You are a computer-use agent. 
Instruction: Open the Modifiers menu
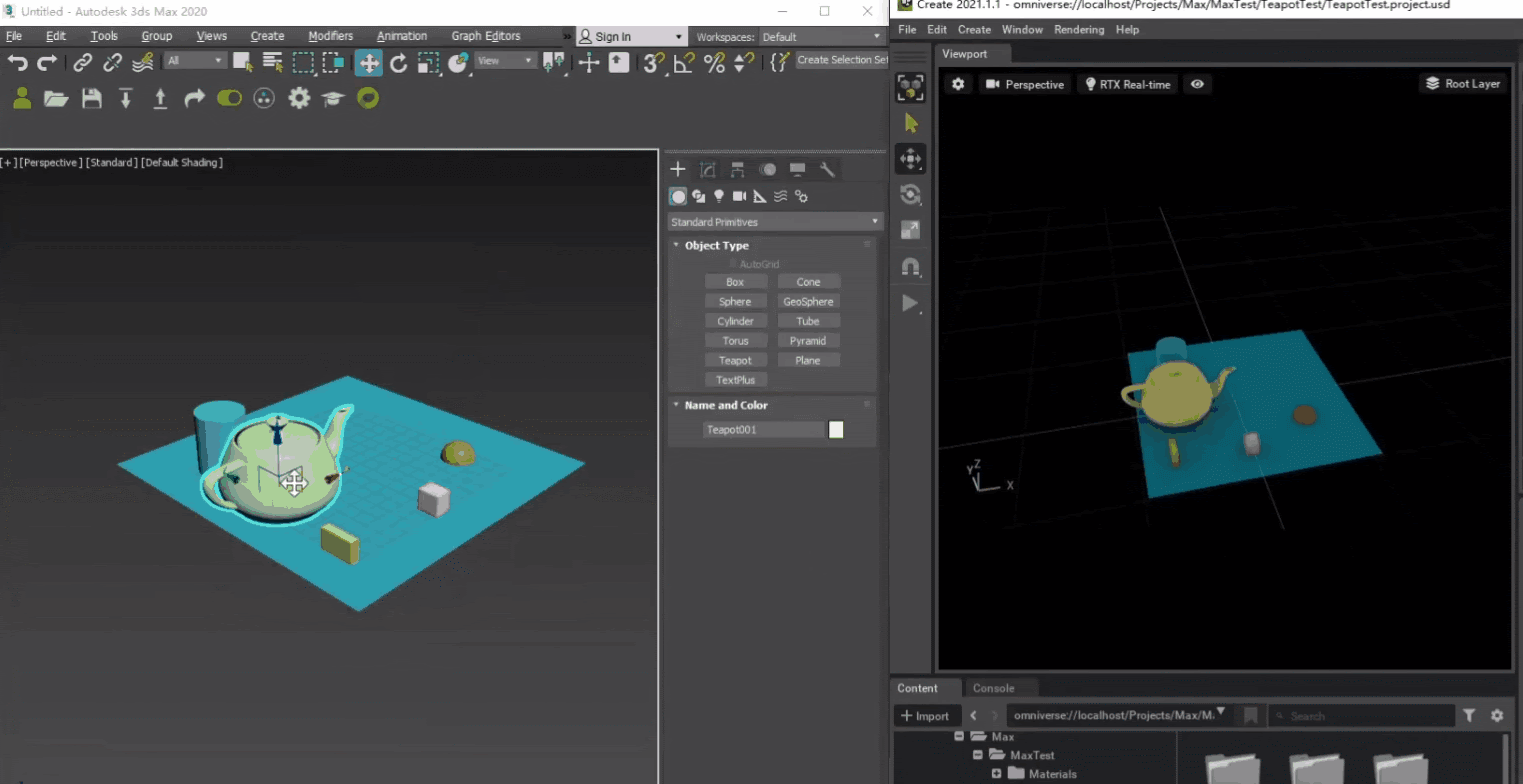pyautogui.click(x=330, y=36)
